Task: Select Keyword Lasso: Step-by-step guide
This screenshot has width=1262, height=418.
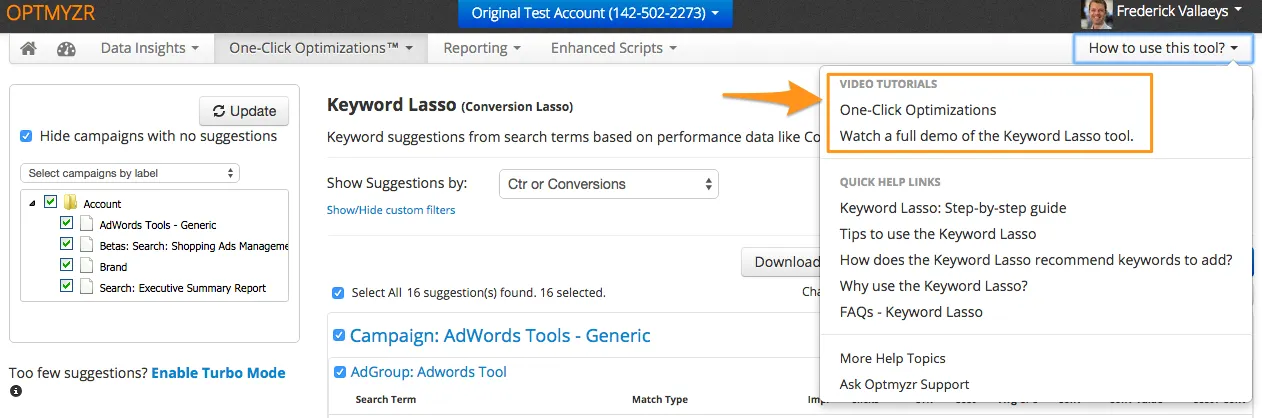Action: tap(952, 208)
